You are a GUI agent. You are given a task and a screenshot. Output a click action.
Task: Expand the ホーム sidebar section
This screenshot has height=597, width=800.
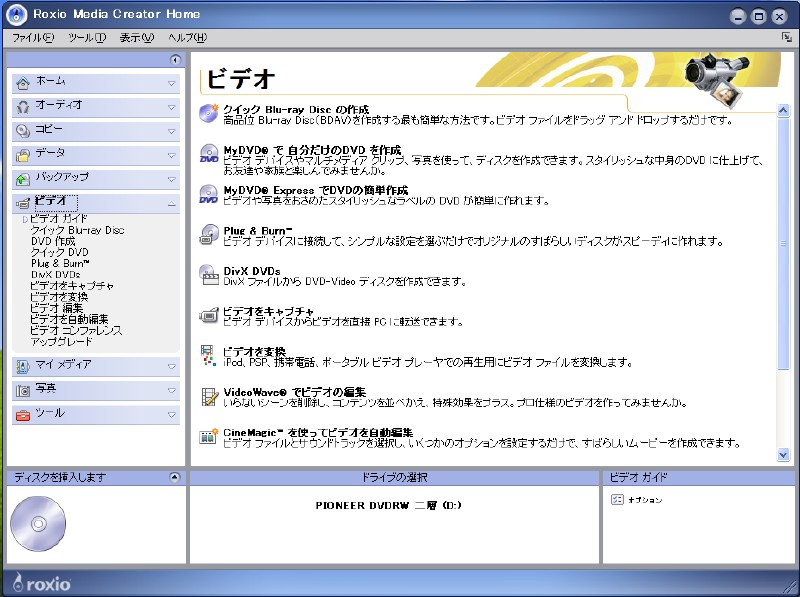171,82
